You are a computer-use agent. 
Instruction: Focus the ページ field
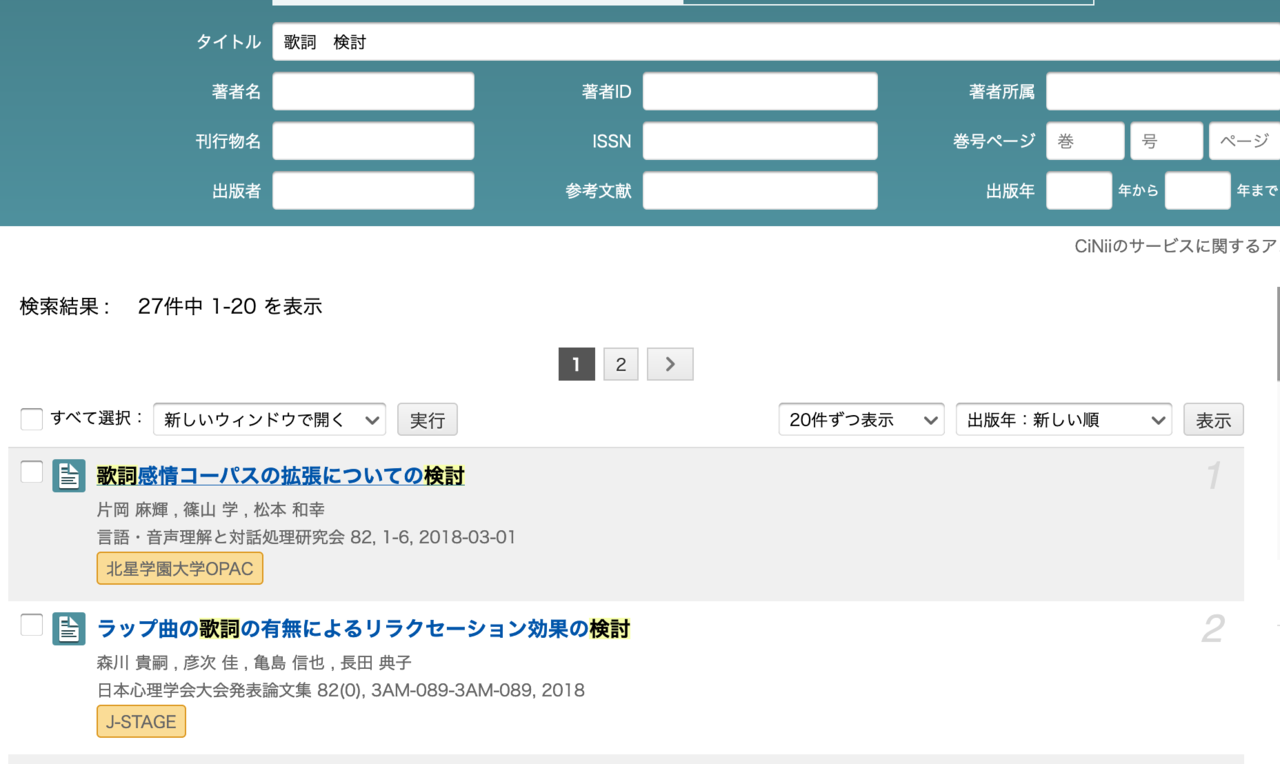[1245, 141]
